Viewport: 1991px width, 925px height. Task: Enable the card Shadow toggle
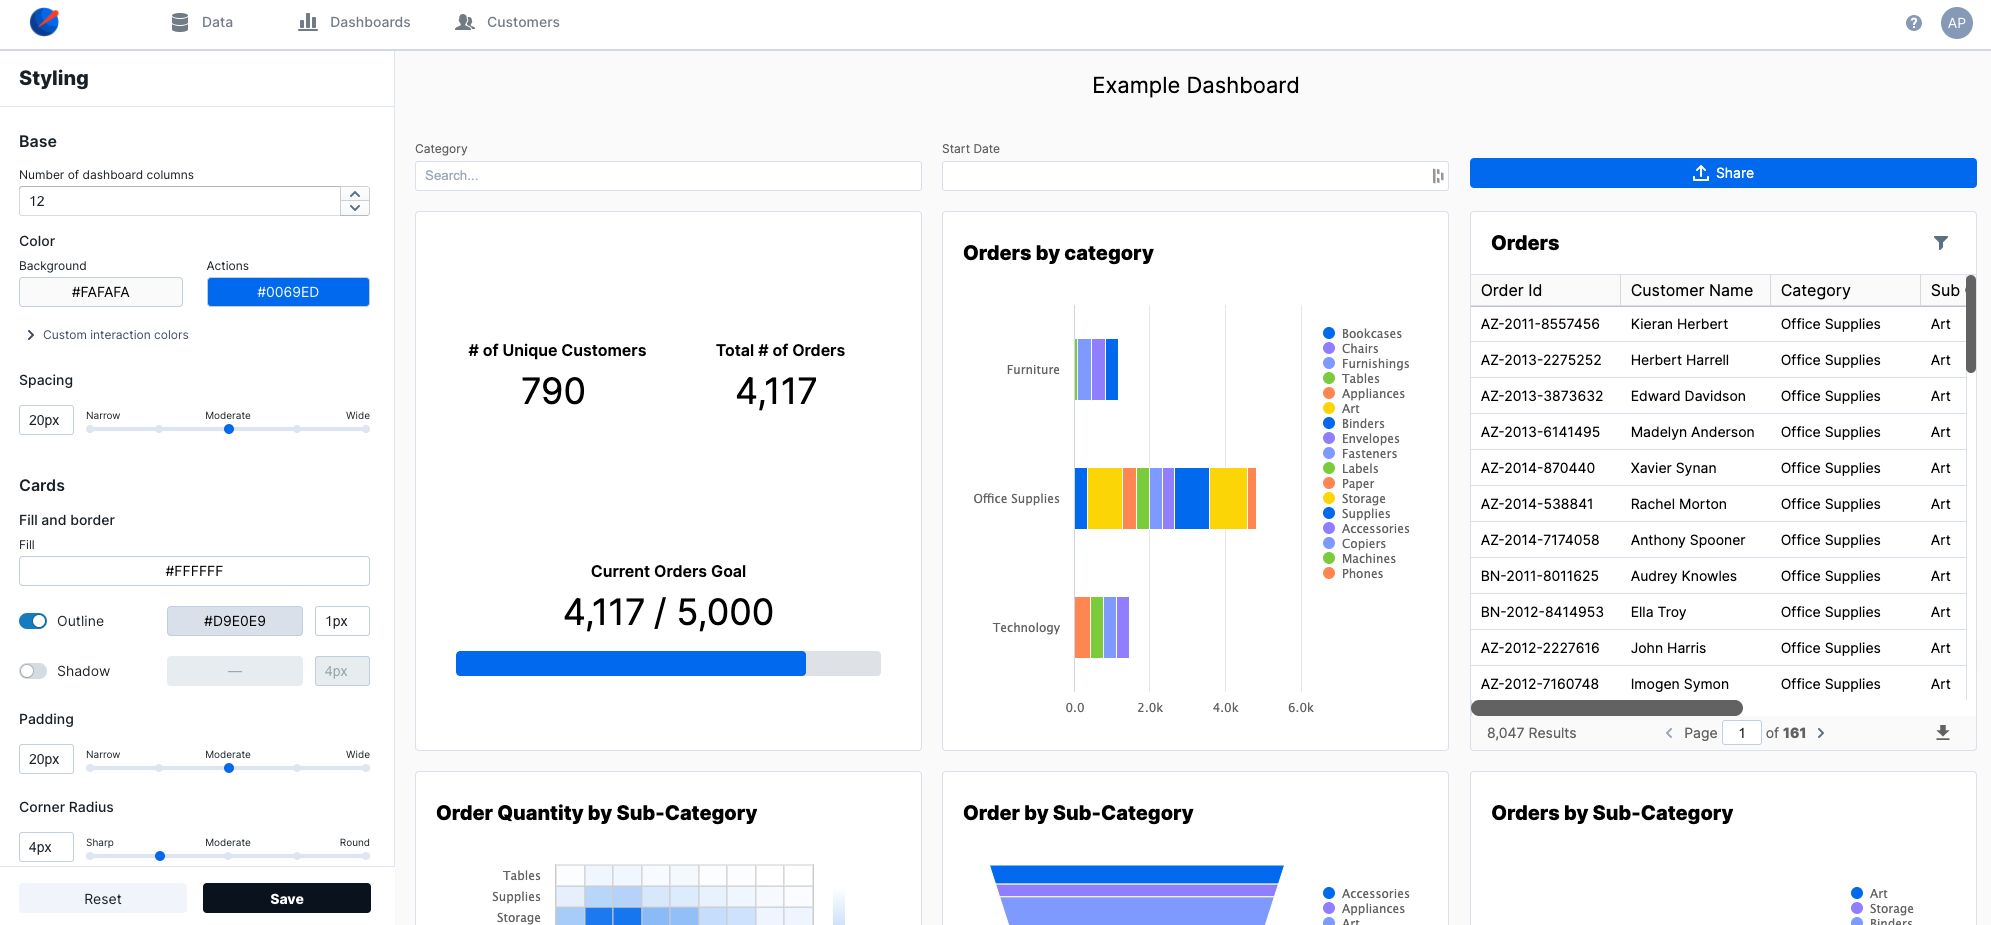pyautogui.click(x=33, y=671)
